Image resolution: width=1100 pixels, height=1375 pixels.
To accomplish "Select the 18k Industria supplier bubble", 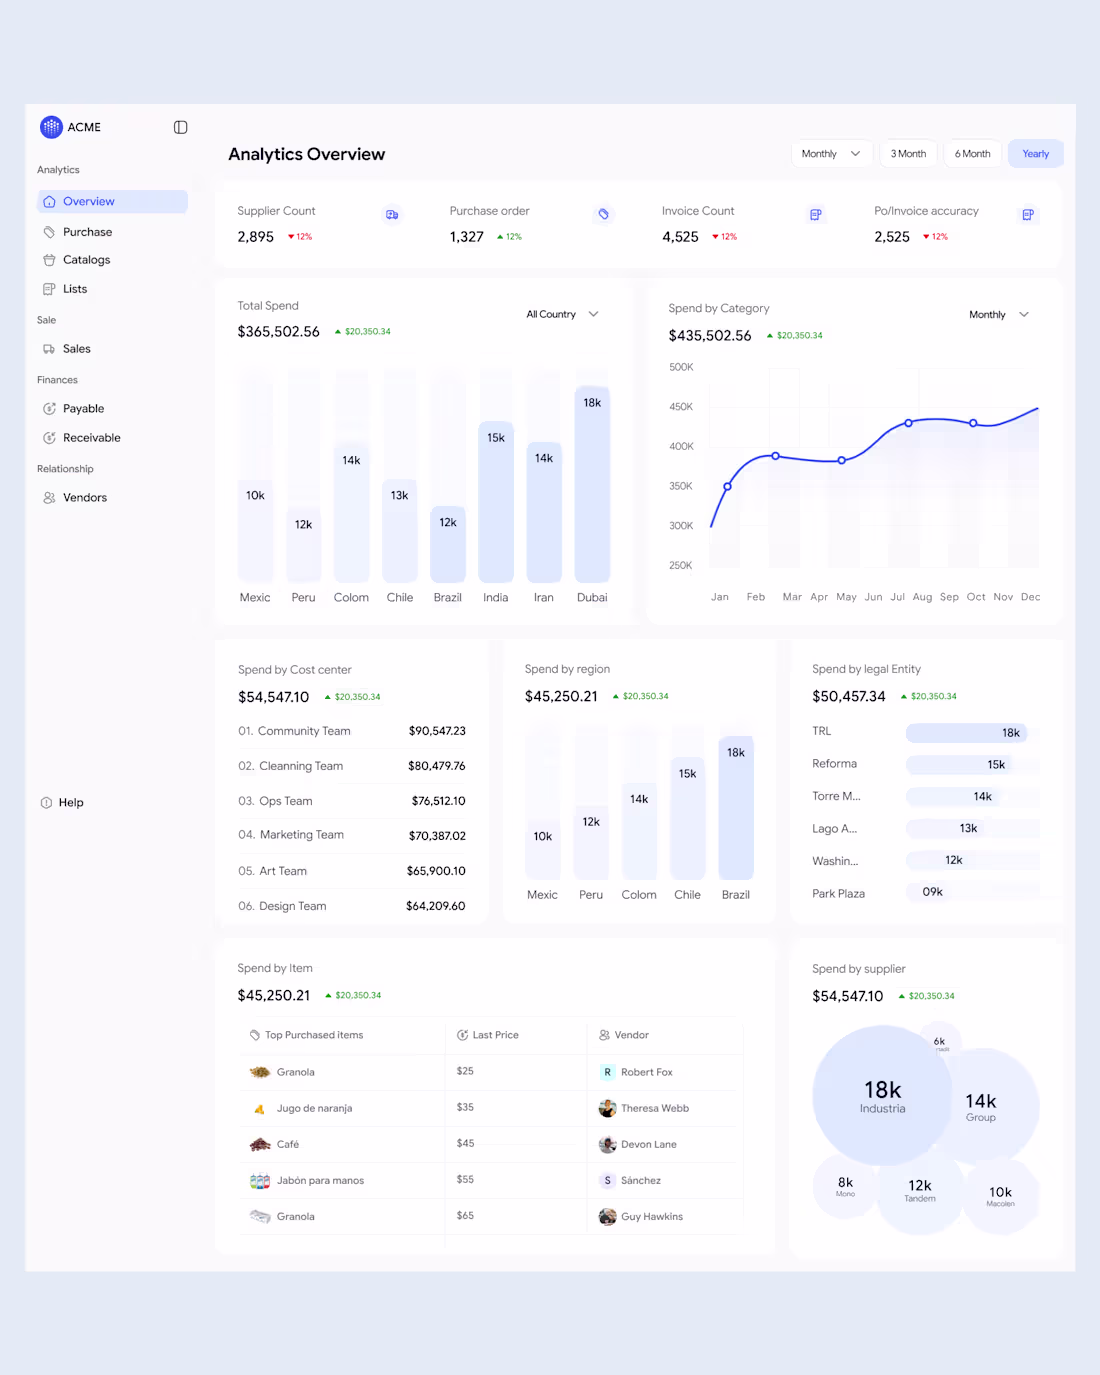I will pos(883,1095).
